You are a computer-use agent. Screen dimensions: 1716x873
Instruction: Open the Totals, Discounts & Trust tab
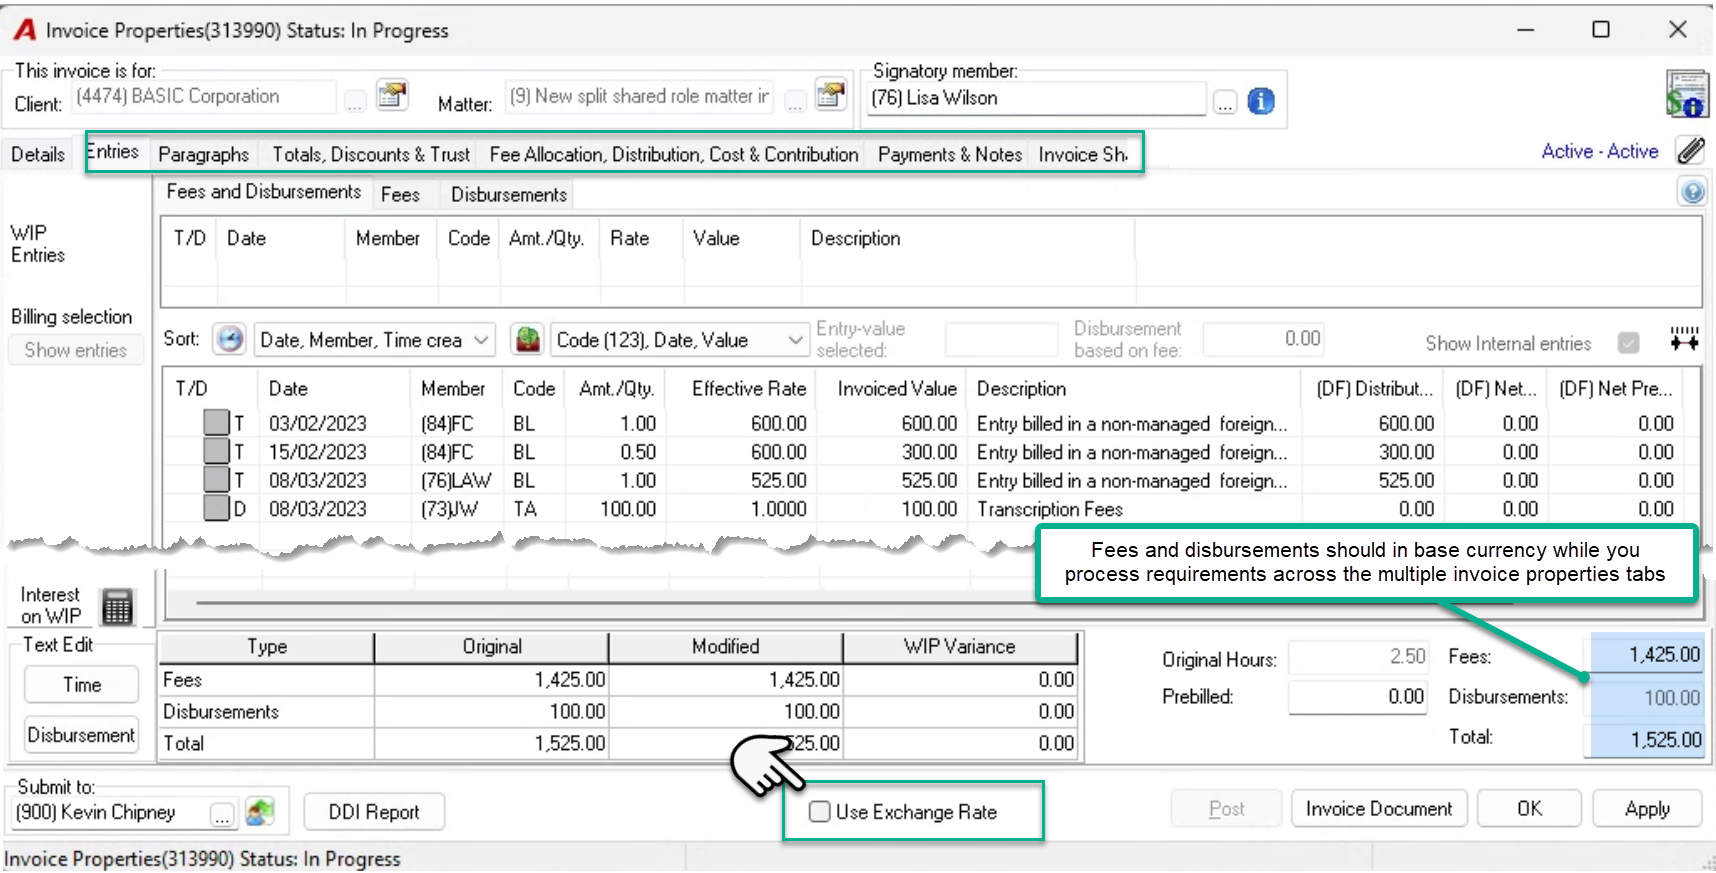click(371, 154)
